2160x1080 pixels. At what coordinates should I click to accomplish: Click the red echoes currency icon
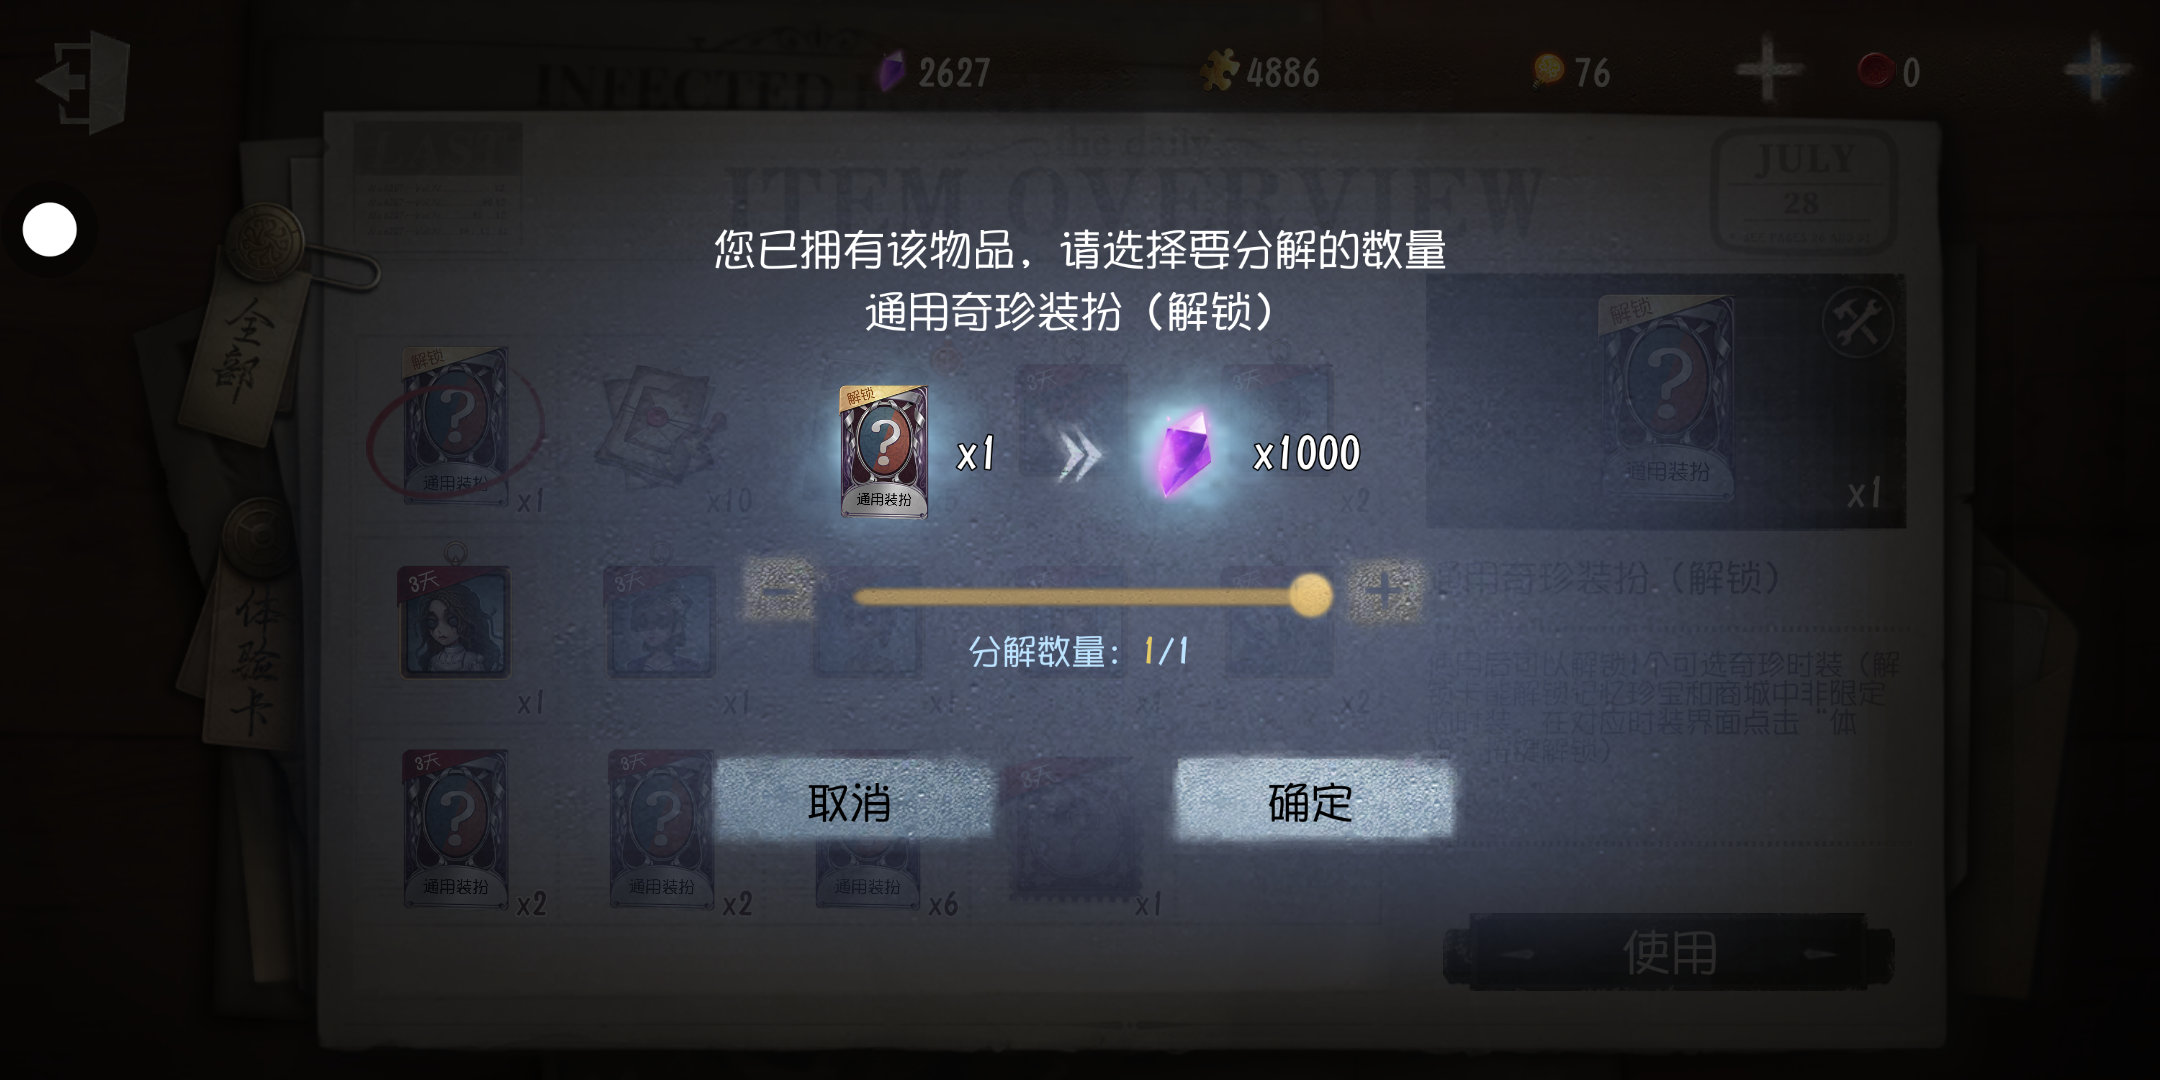(x=1875, y=71)
